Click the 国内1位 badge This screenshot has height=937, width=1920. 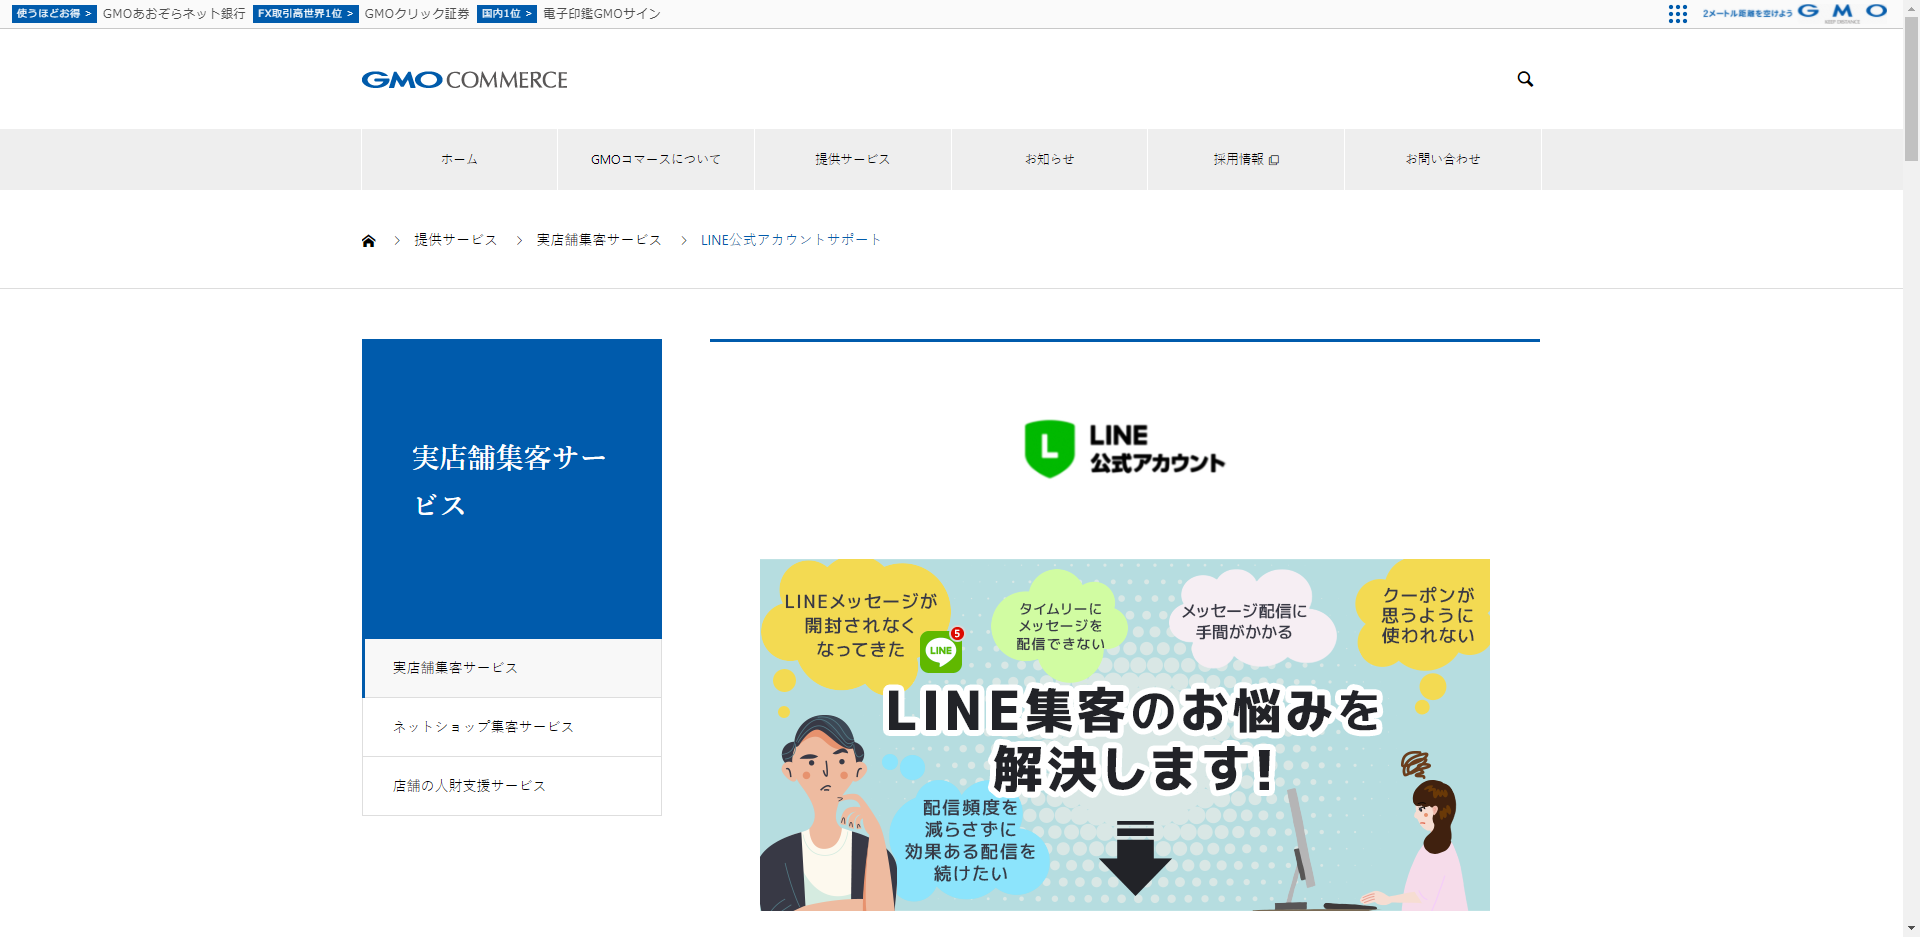[506, 14]
